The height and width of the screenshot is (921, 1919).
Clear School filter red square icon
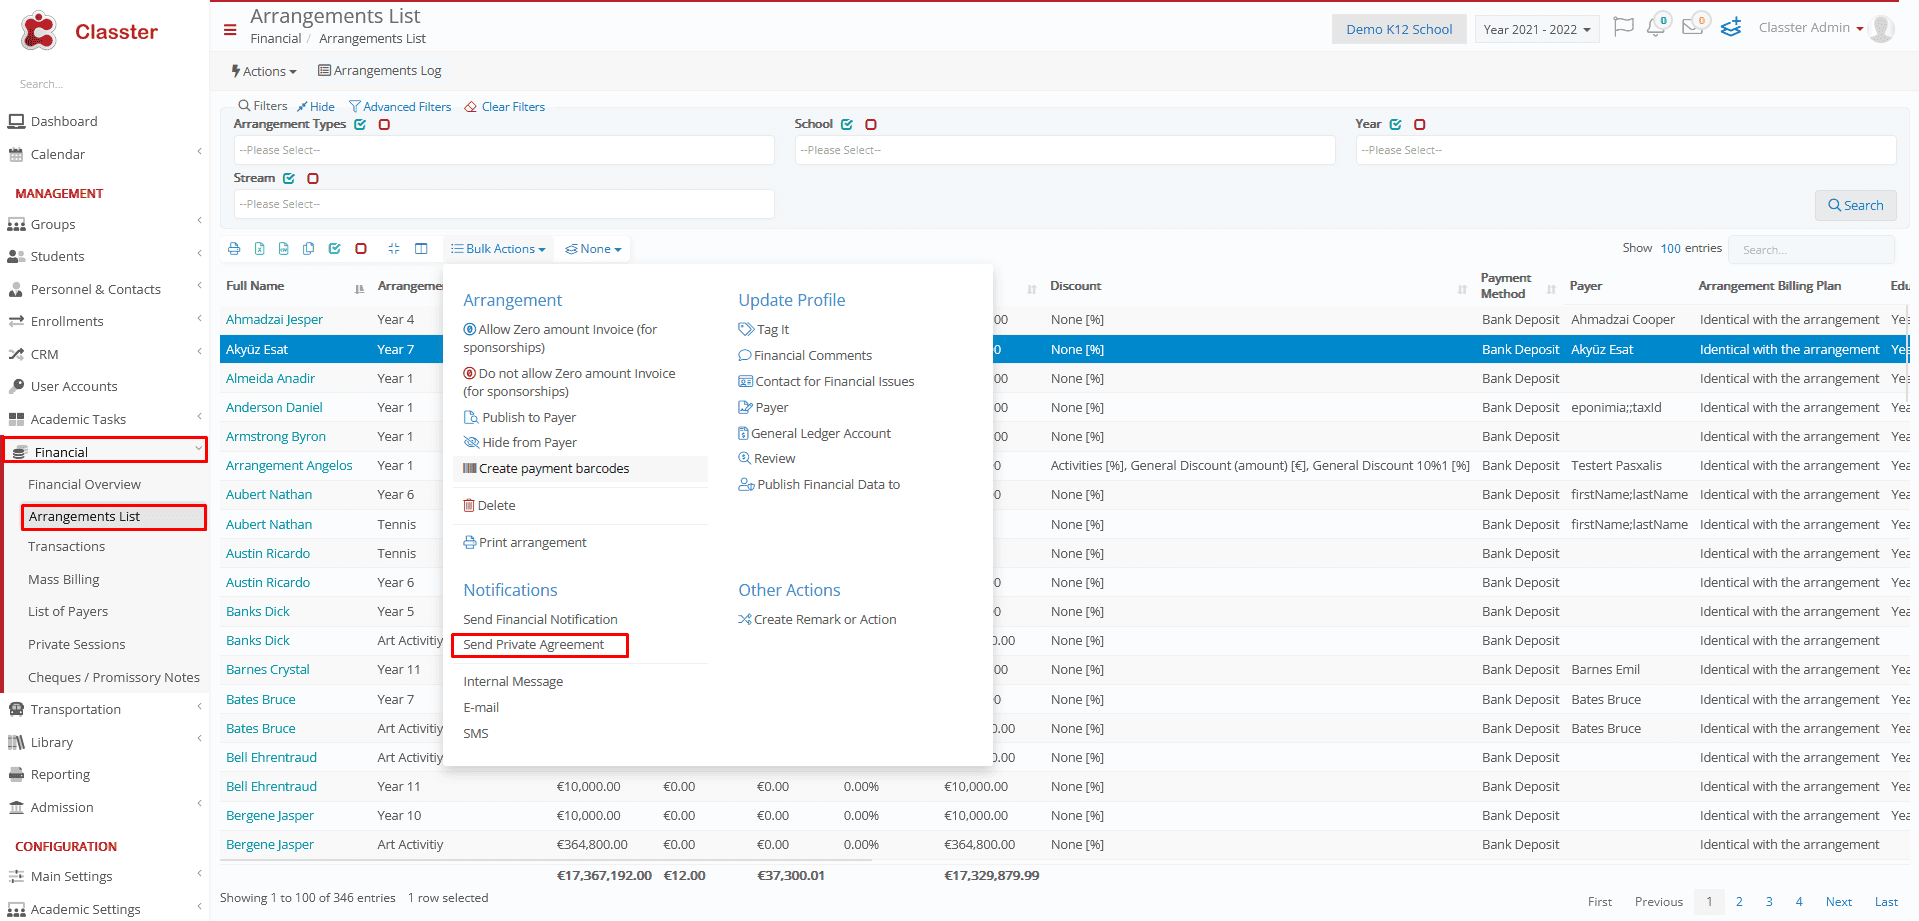click(x=871, y=125)
